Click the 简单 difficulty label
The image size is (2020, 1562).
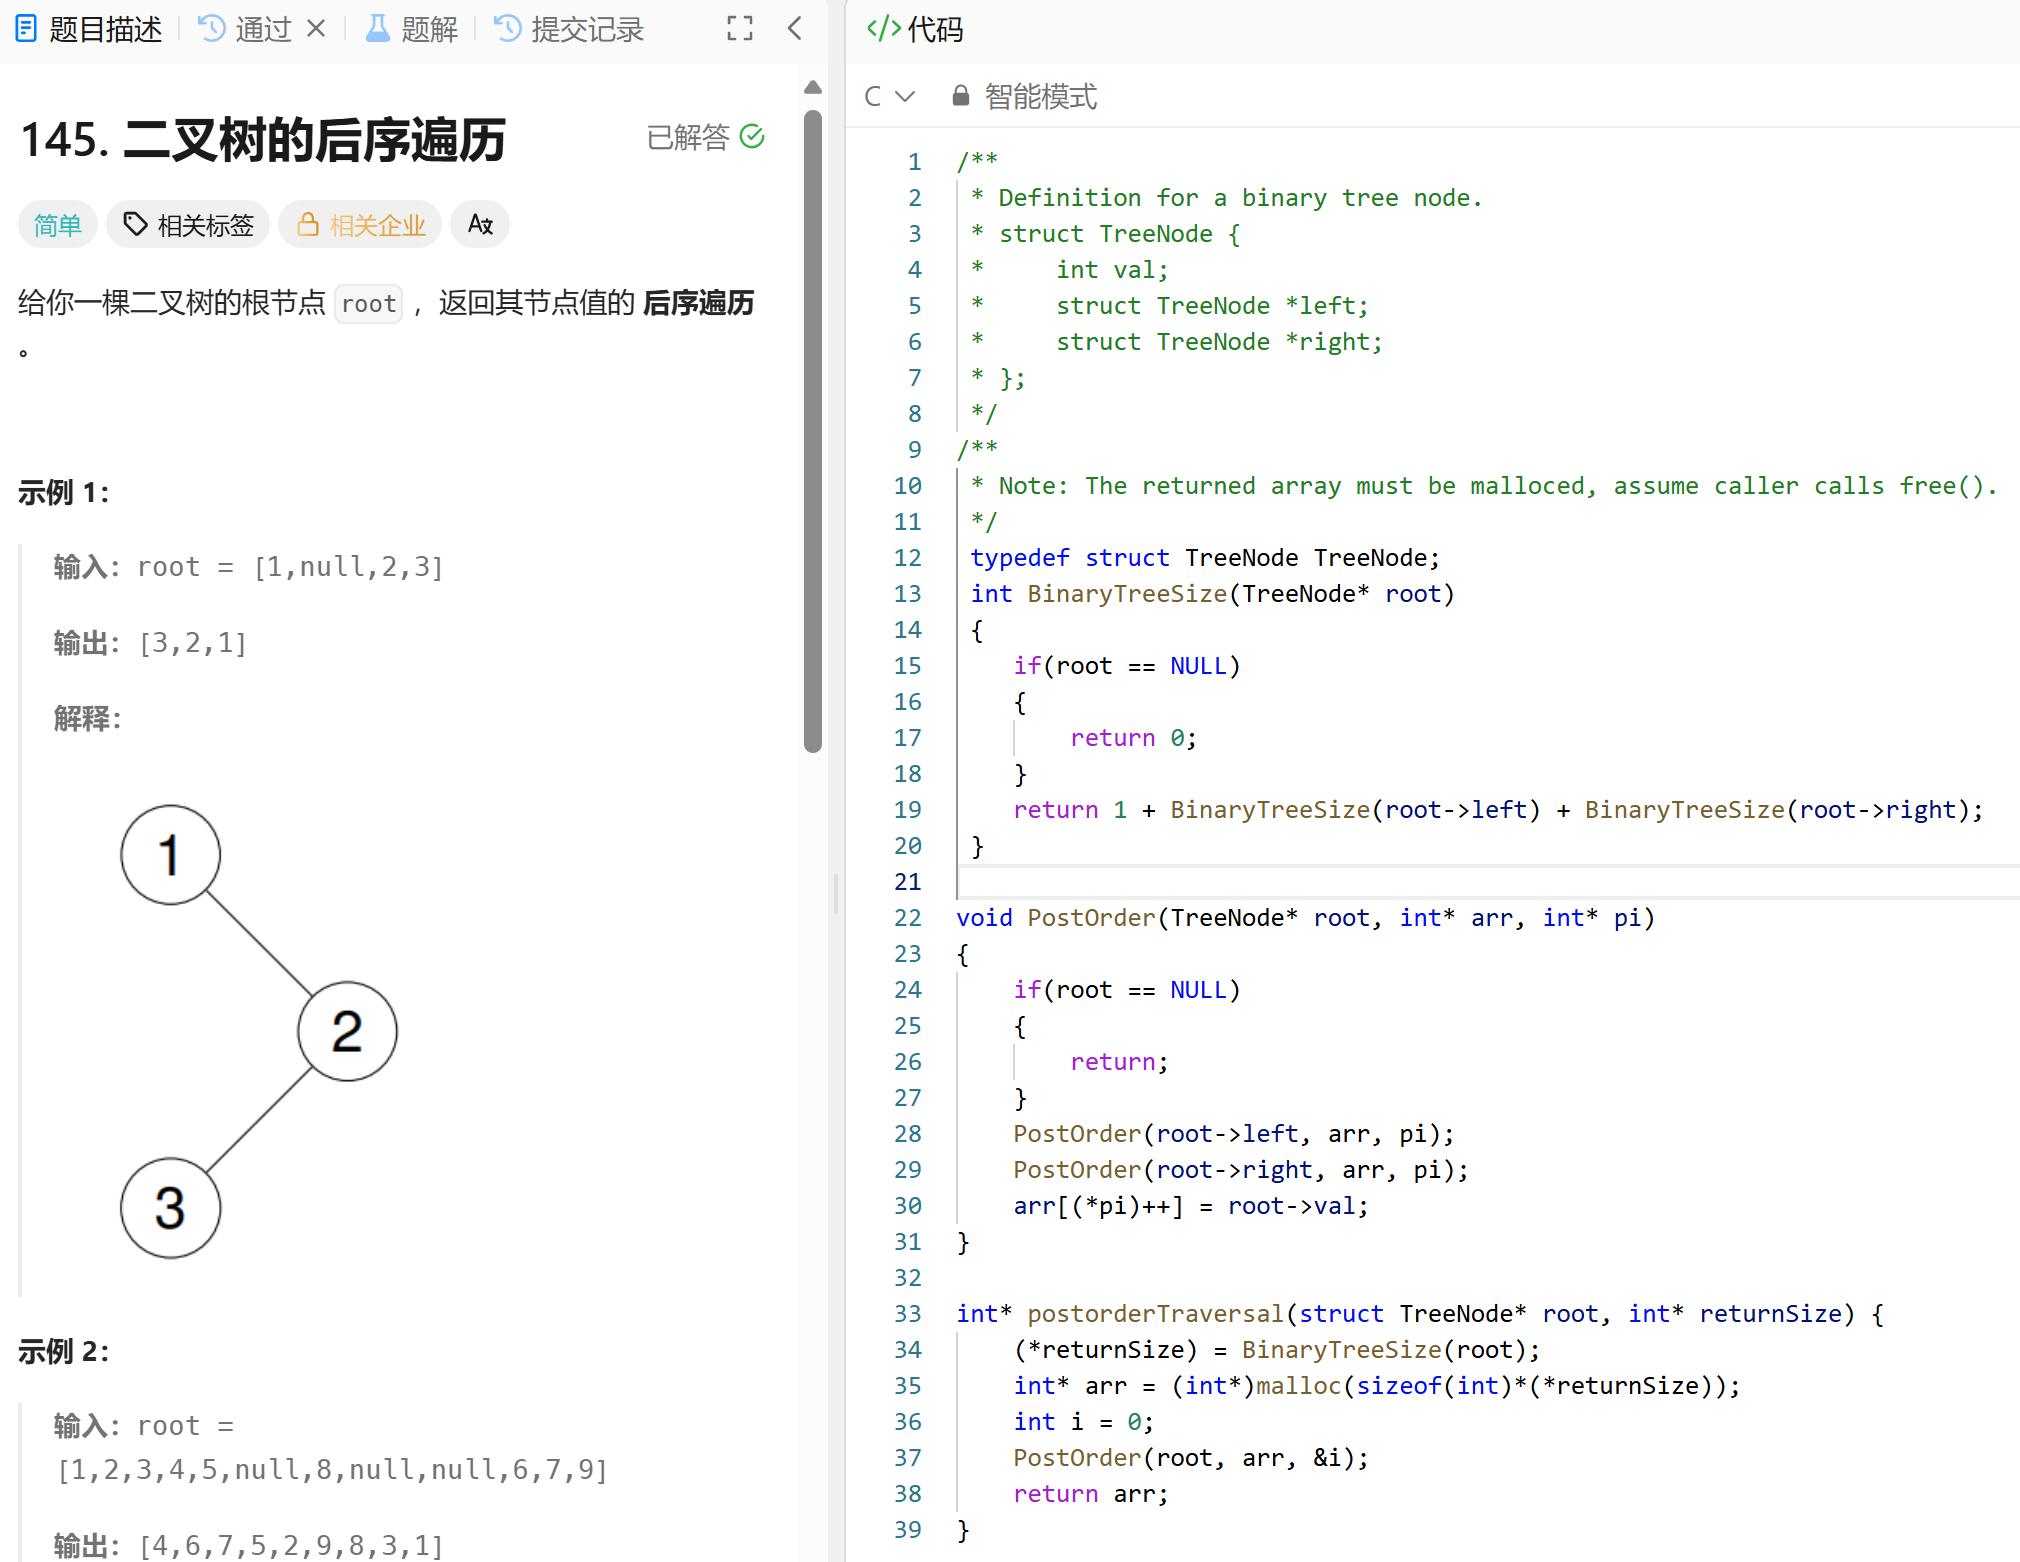[57, 224]
